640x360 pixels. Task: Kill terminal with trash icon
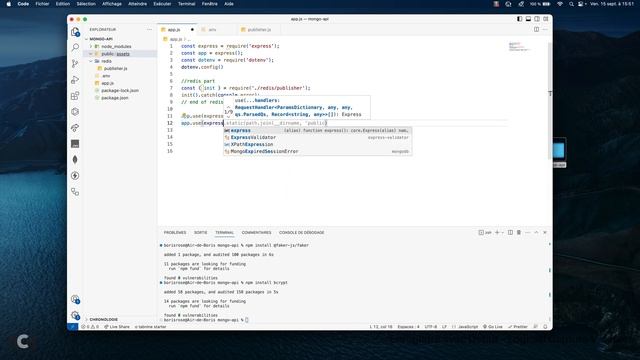point(519,232)
